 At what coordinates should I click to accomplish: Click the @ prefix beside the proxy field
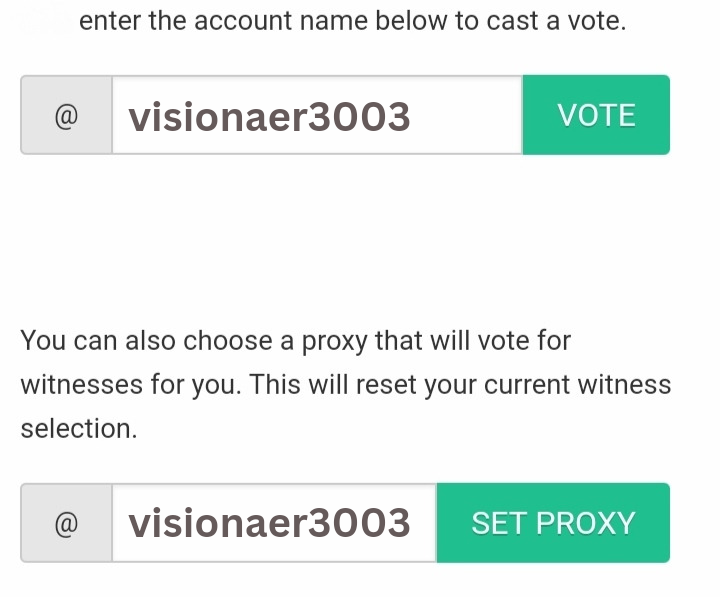click(66, 523)
